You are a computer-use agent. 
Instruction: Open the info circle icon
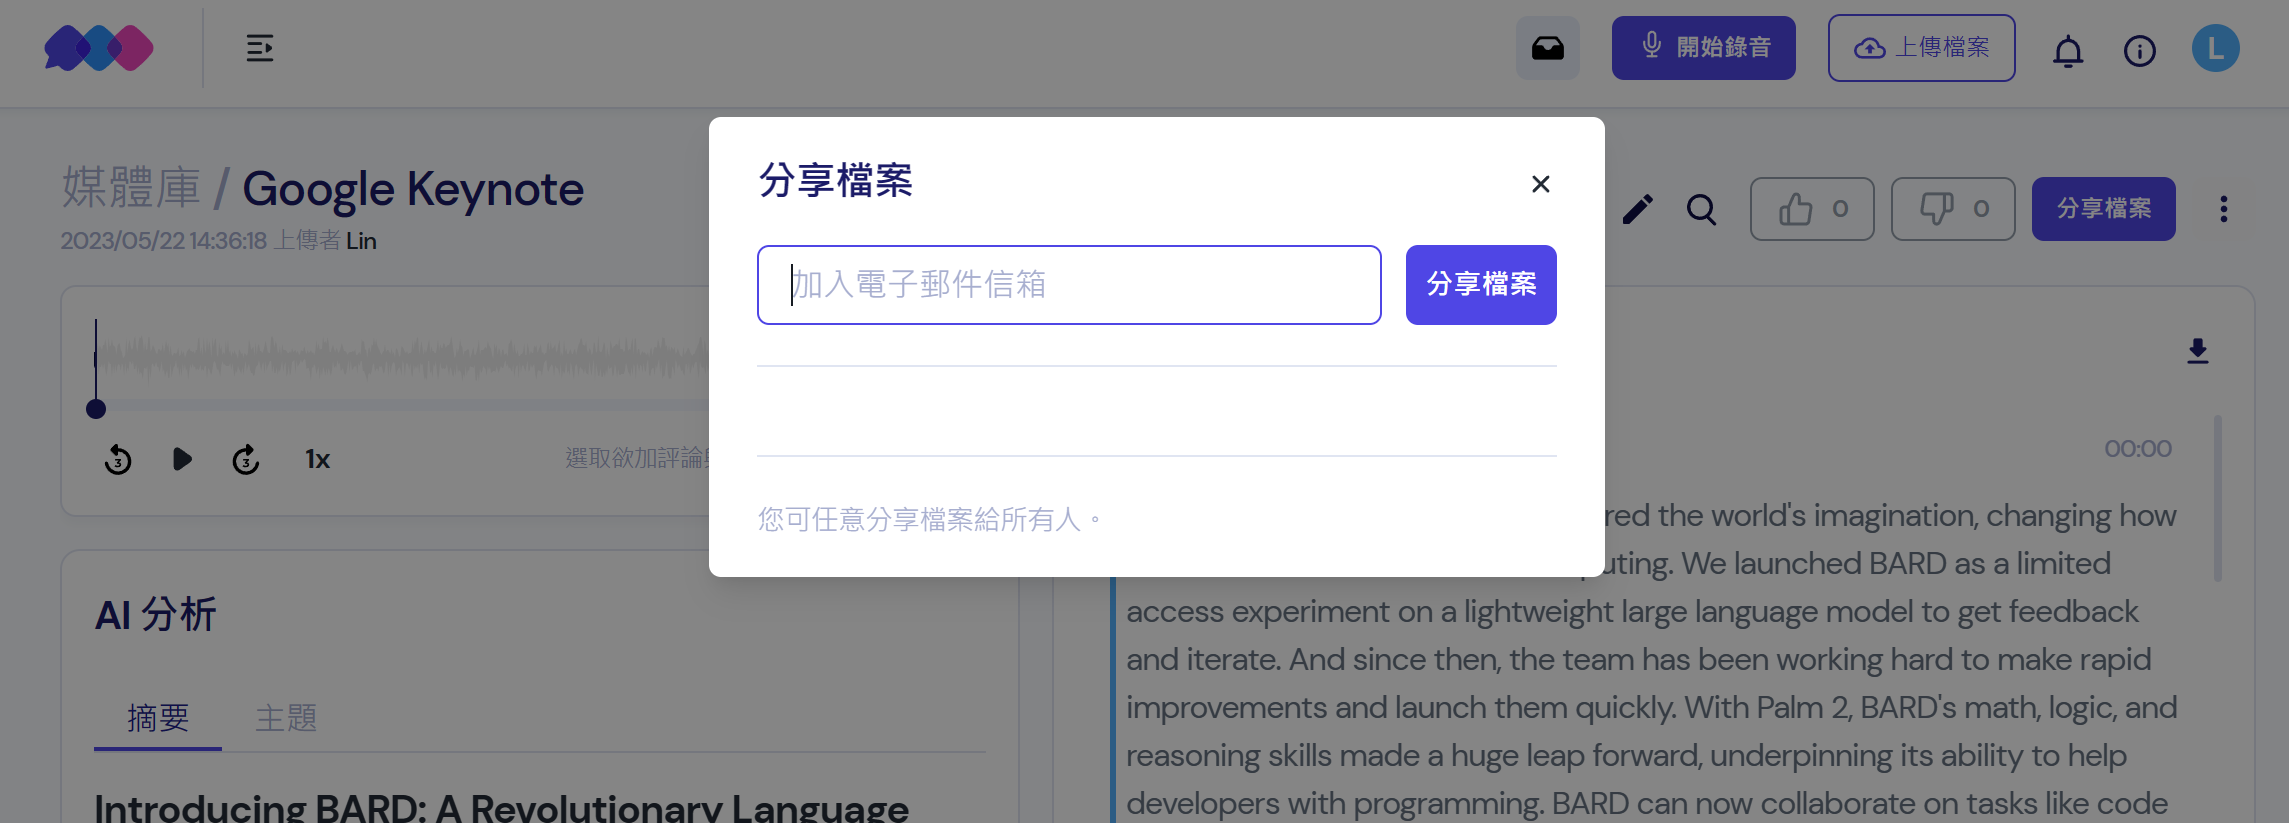[2139, 50]
